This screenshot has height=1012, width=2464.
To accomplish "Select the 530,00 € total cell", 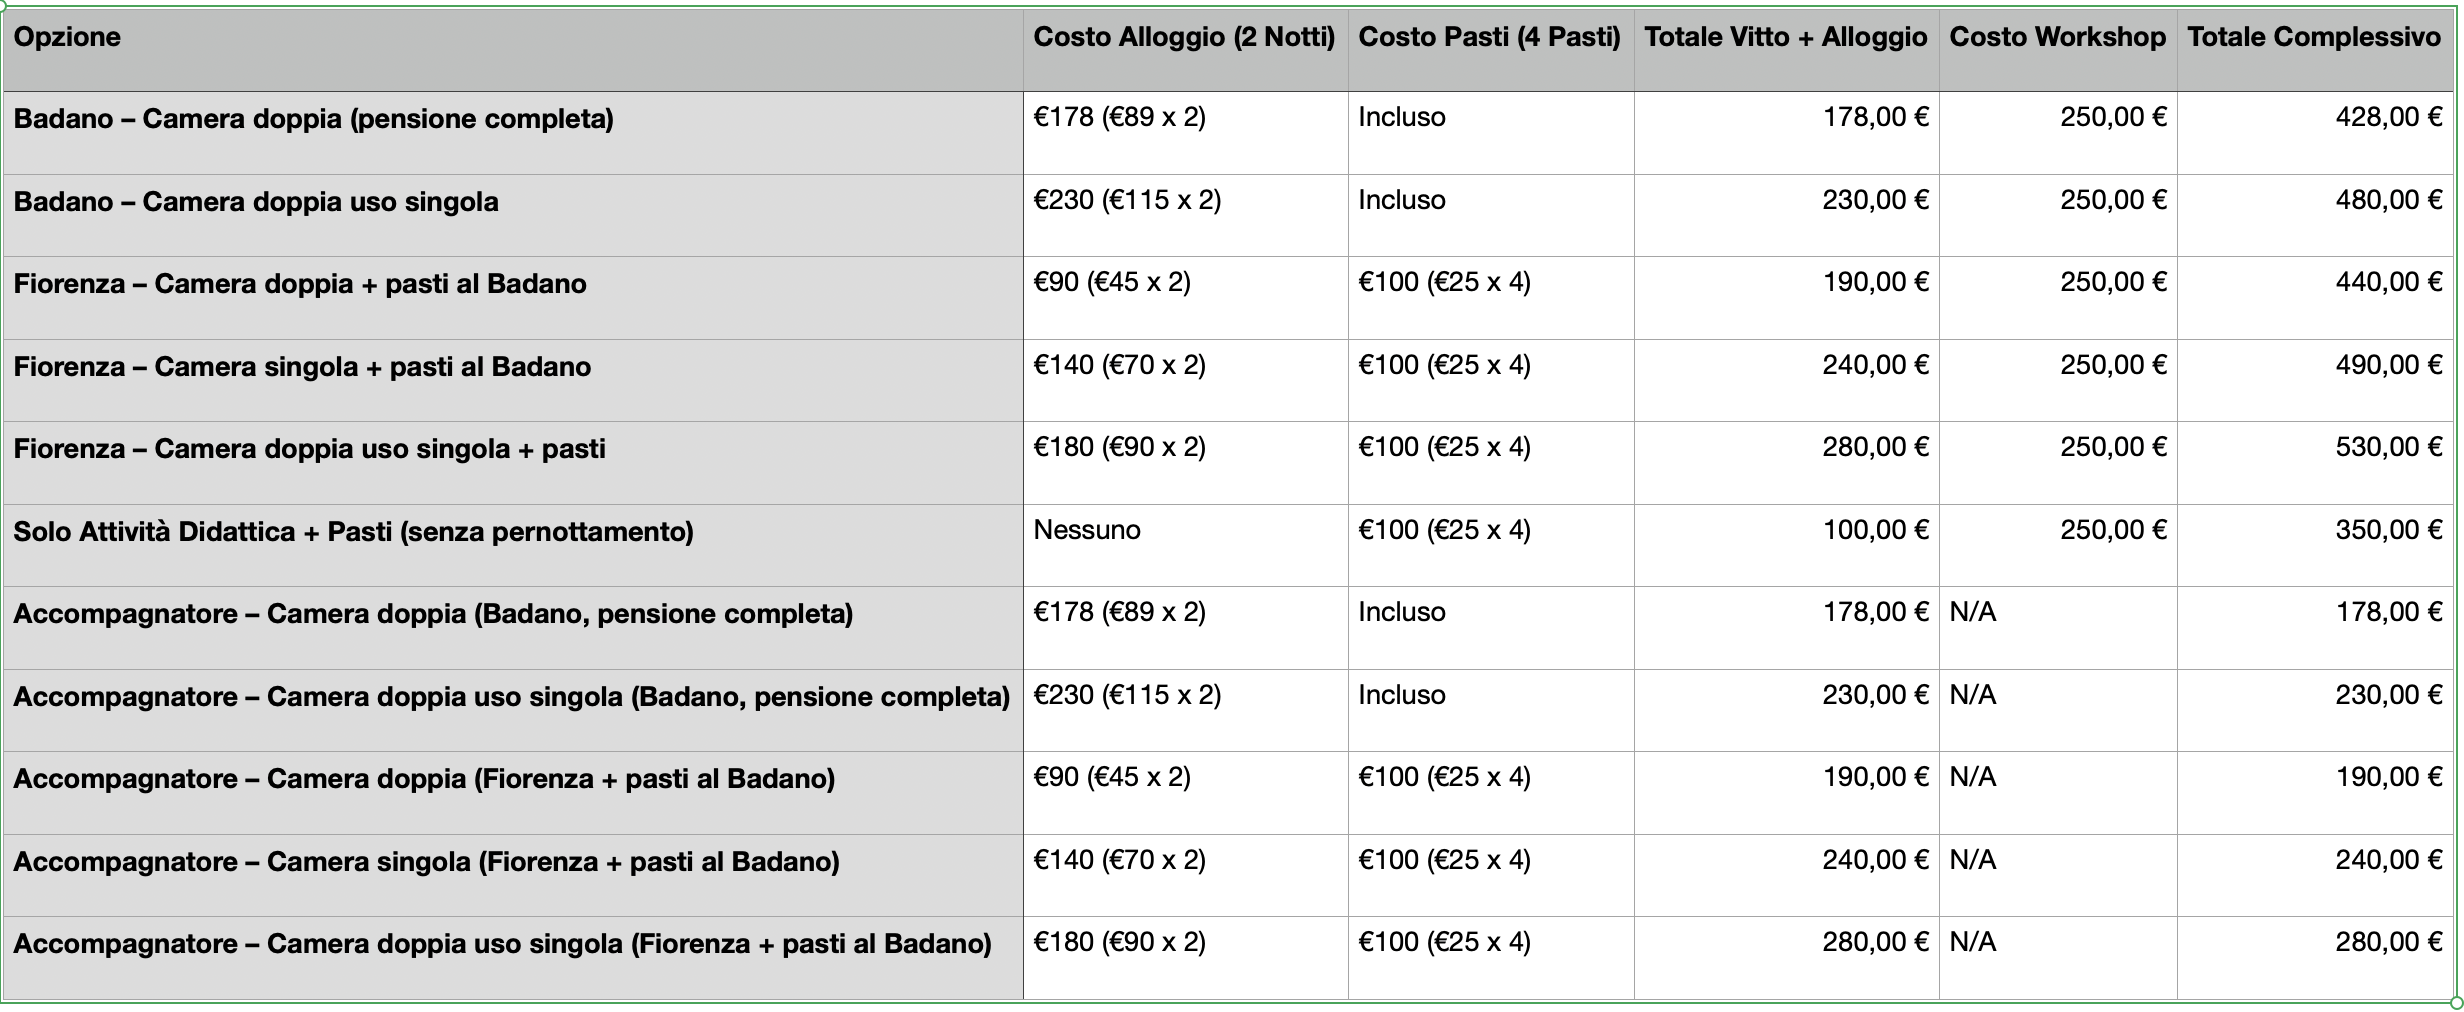I will click(2315, 462).
